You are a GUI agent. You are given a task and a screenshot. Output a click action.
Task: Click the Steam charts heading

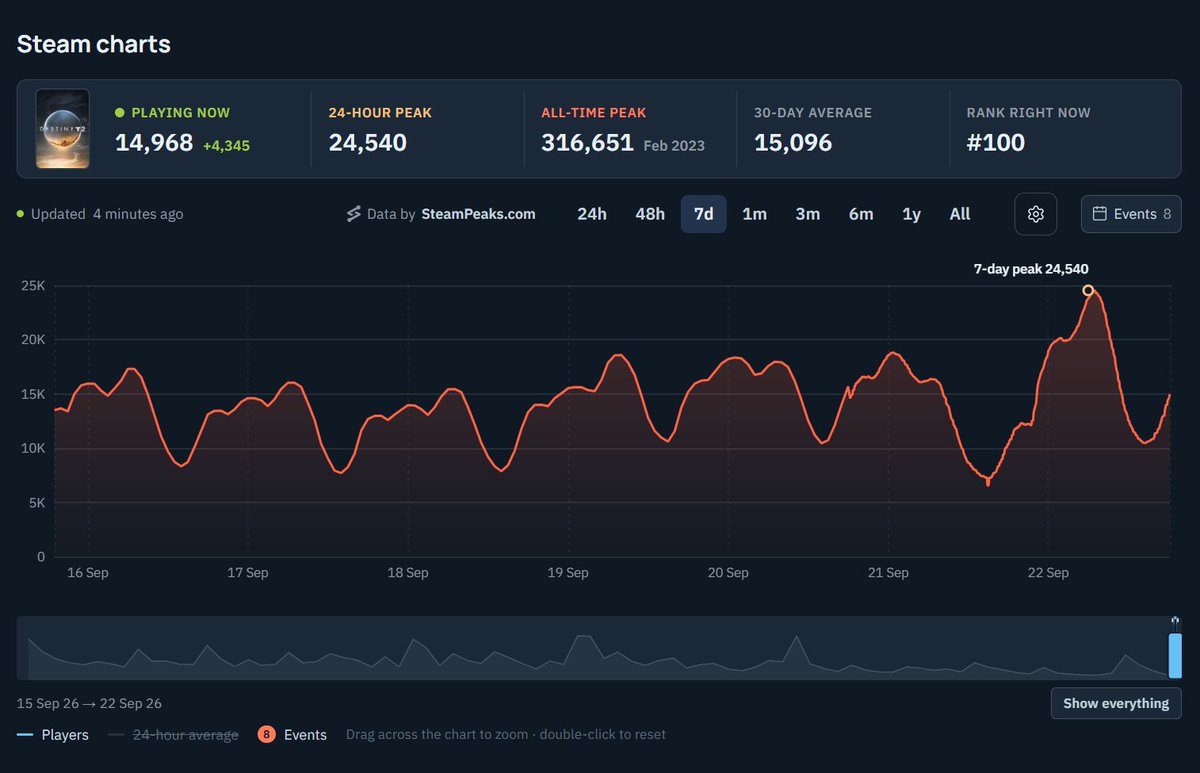(94, 44)
